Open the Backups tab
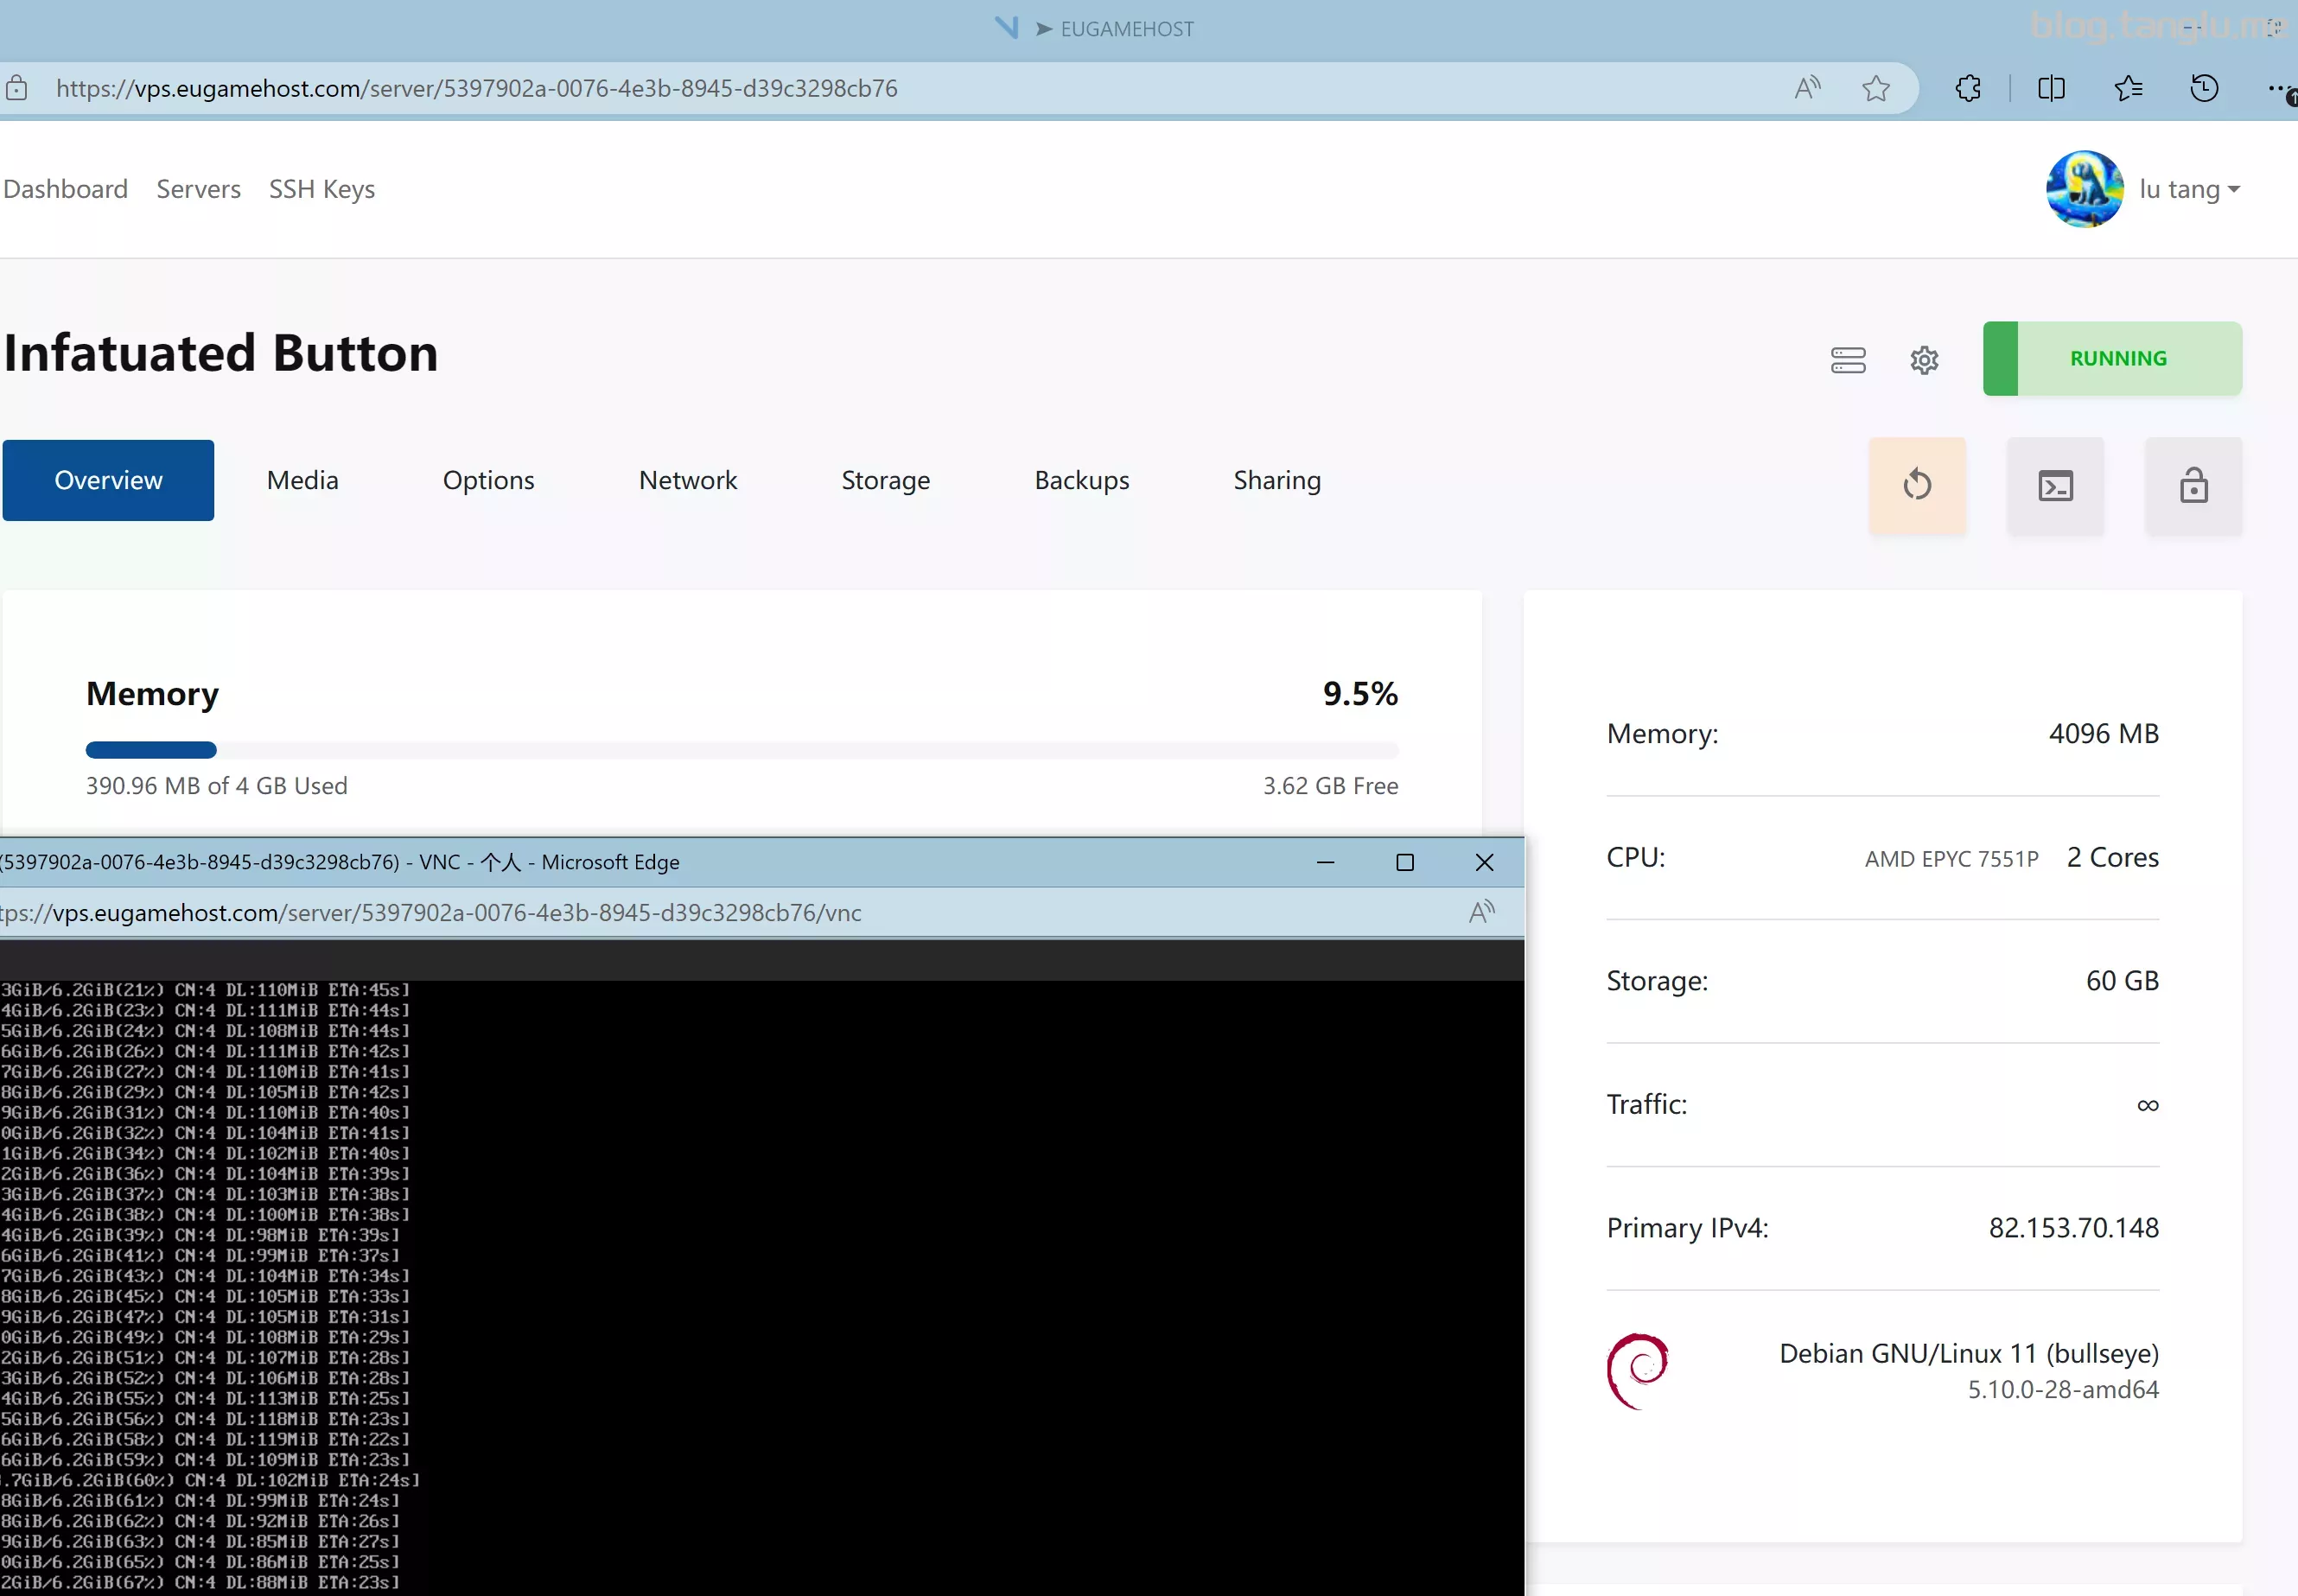Viewport: 2298px width, 1596px height. (1081, 480)
